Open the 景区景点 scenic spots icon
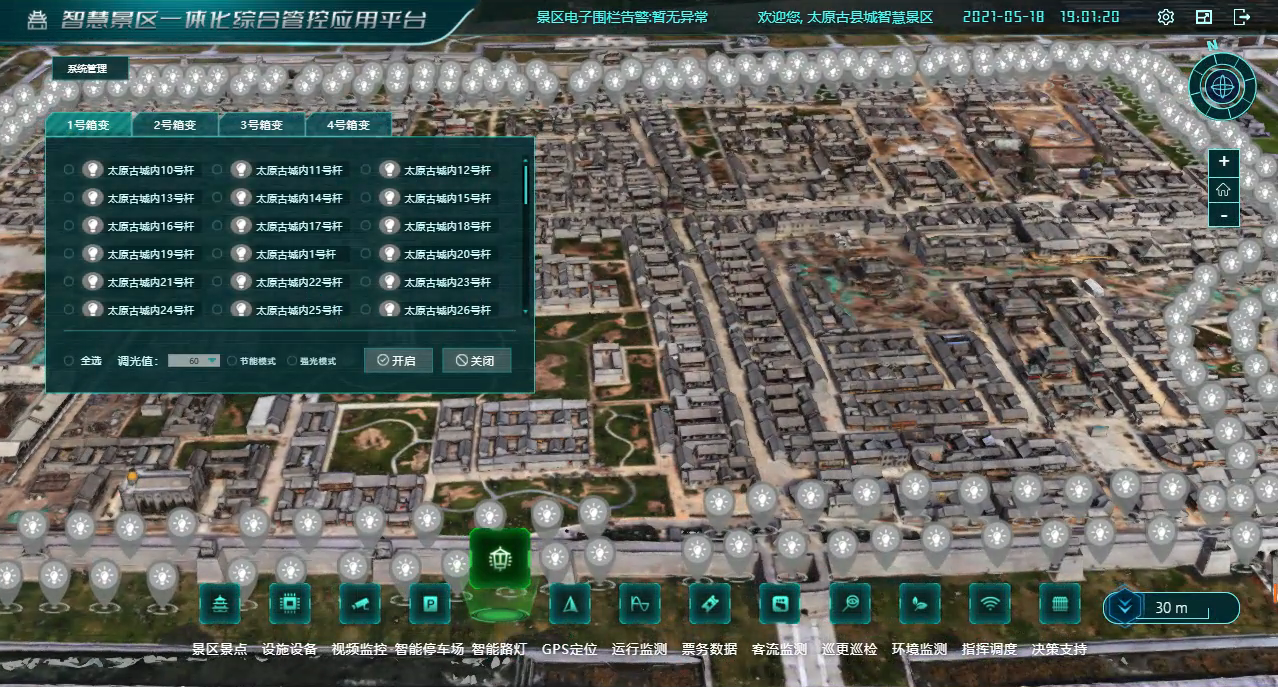 click(220, 604)
